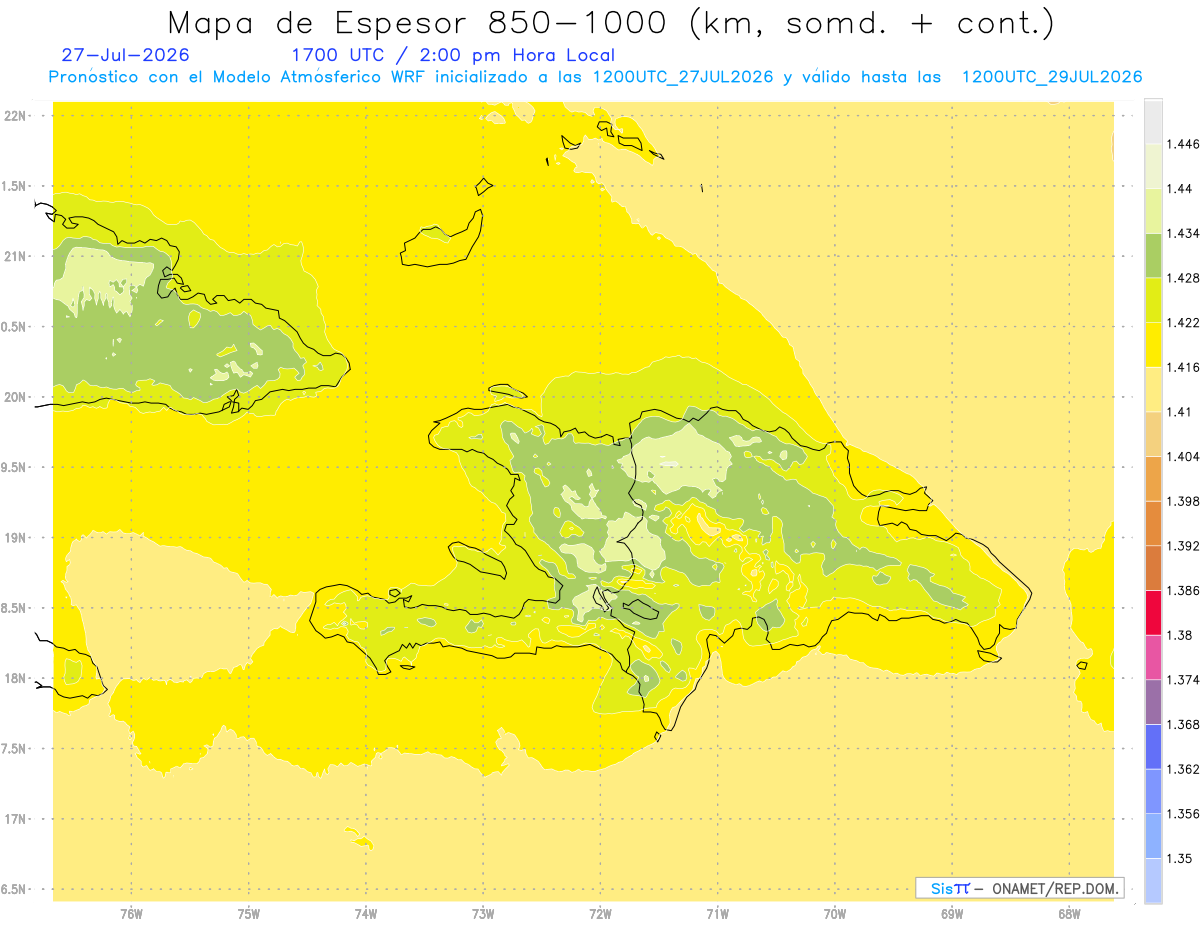Click the longitude label '69W'
The height and width of the screenshot is (927, 1200).
(x=952, y=914)
